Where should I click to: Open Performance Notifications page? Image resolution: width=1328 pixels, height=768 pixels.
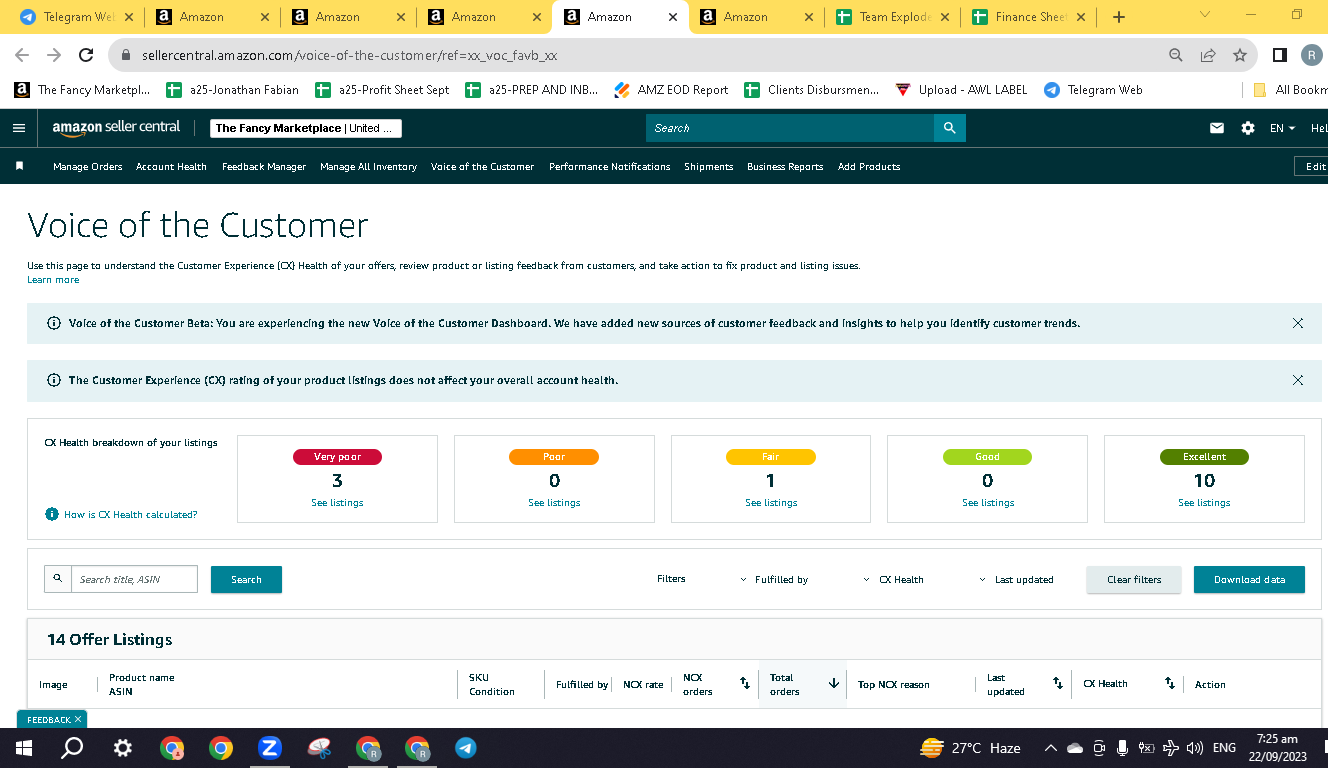[x=610, y=167]
